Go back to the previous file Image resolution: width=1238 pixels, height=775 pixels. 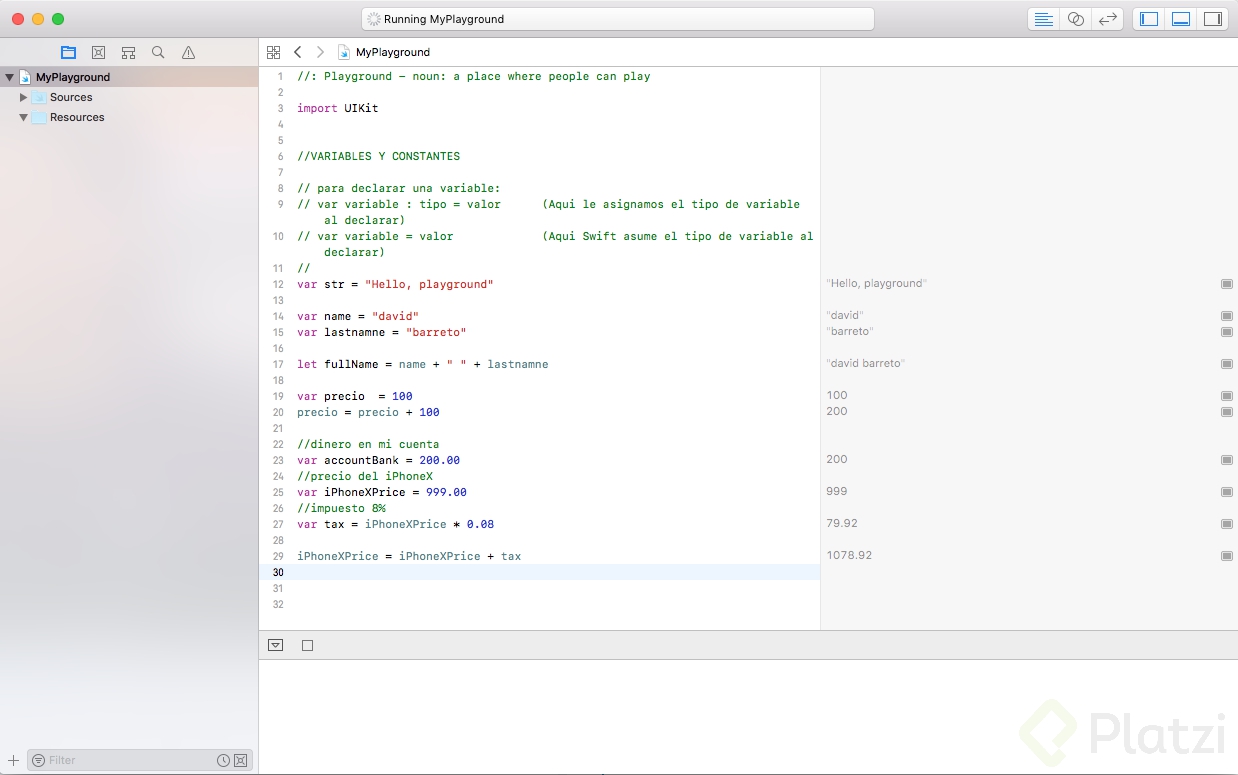[297, 52]
